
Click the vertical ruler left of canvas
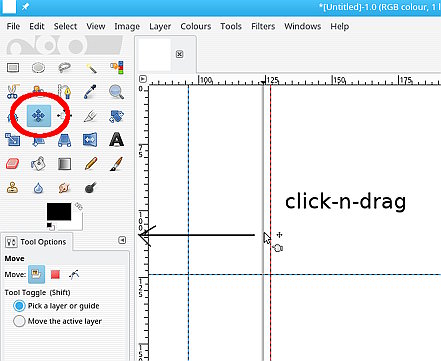[143, 223]
